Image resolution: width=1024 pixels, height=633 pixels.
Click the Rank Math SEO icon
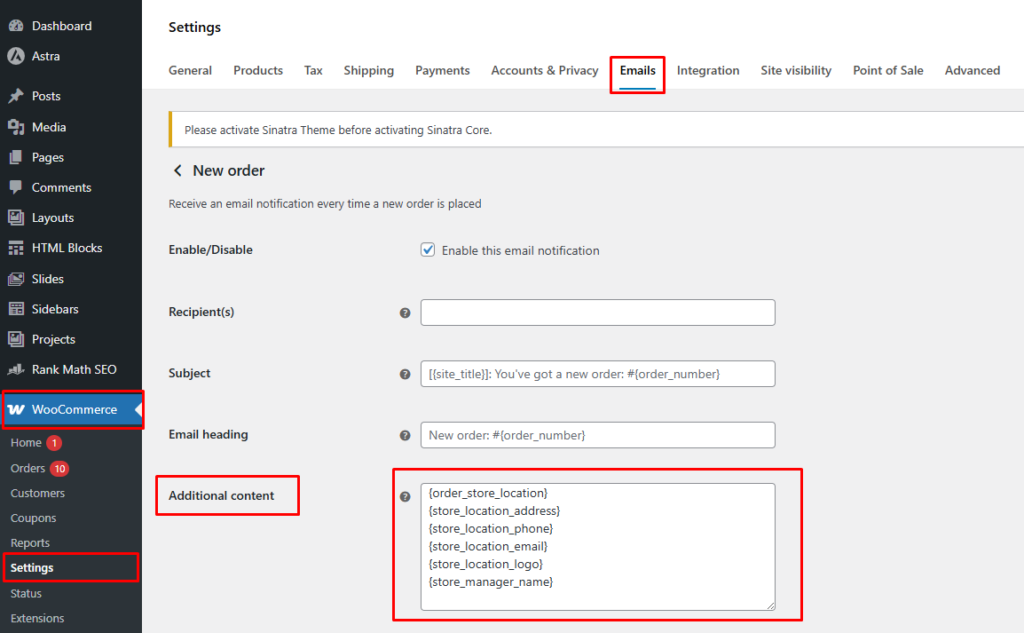[x=16, y=369]
